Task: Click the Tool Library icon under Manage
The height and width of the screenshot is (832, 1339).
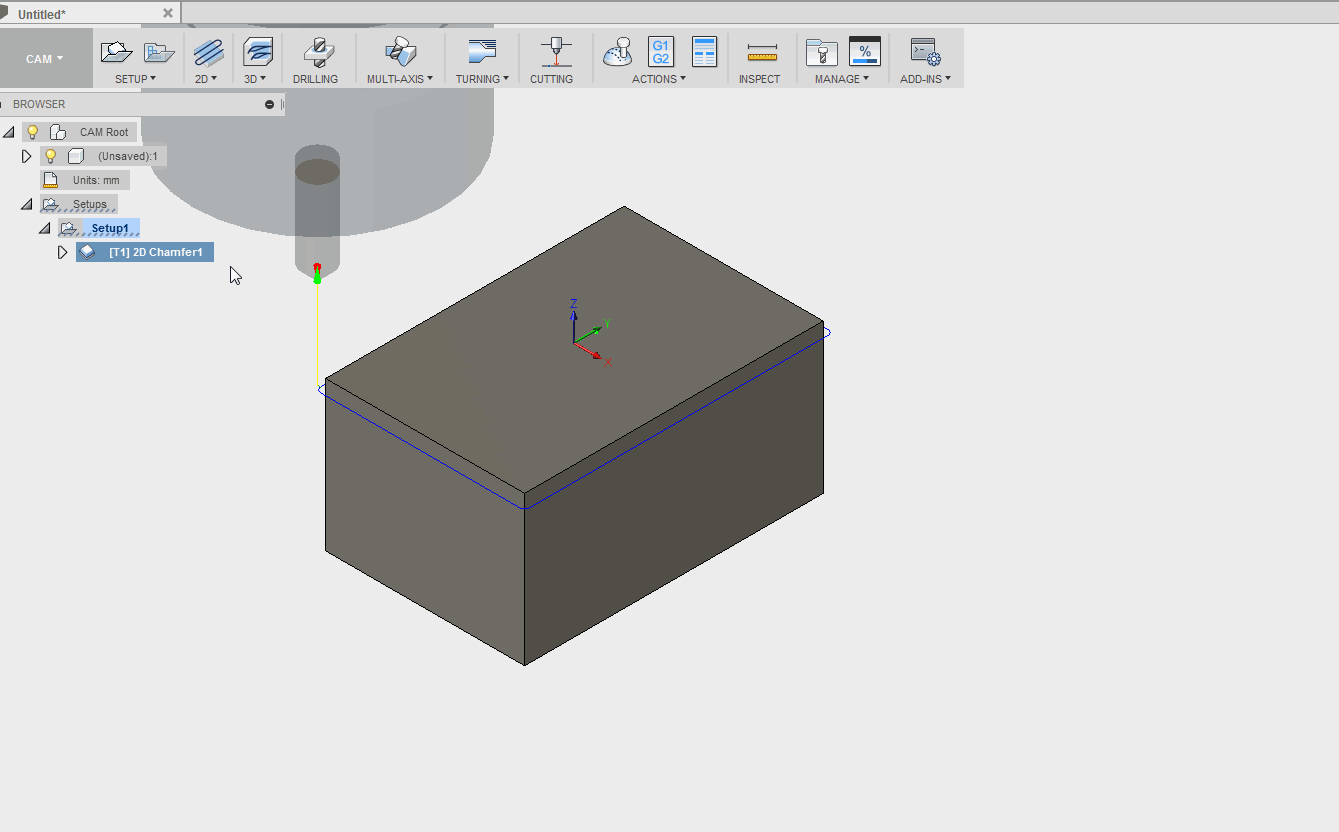Action: tap(821, 50)
